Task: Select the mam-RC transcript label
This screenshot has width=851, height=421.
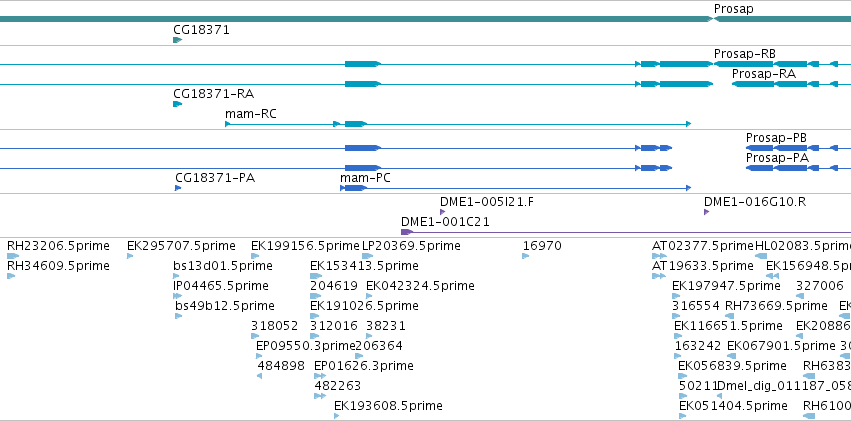Action: 251,114
